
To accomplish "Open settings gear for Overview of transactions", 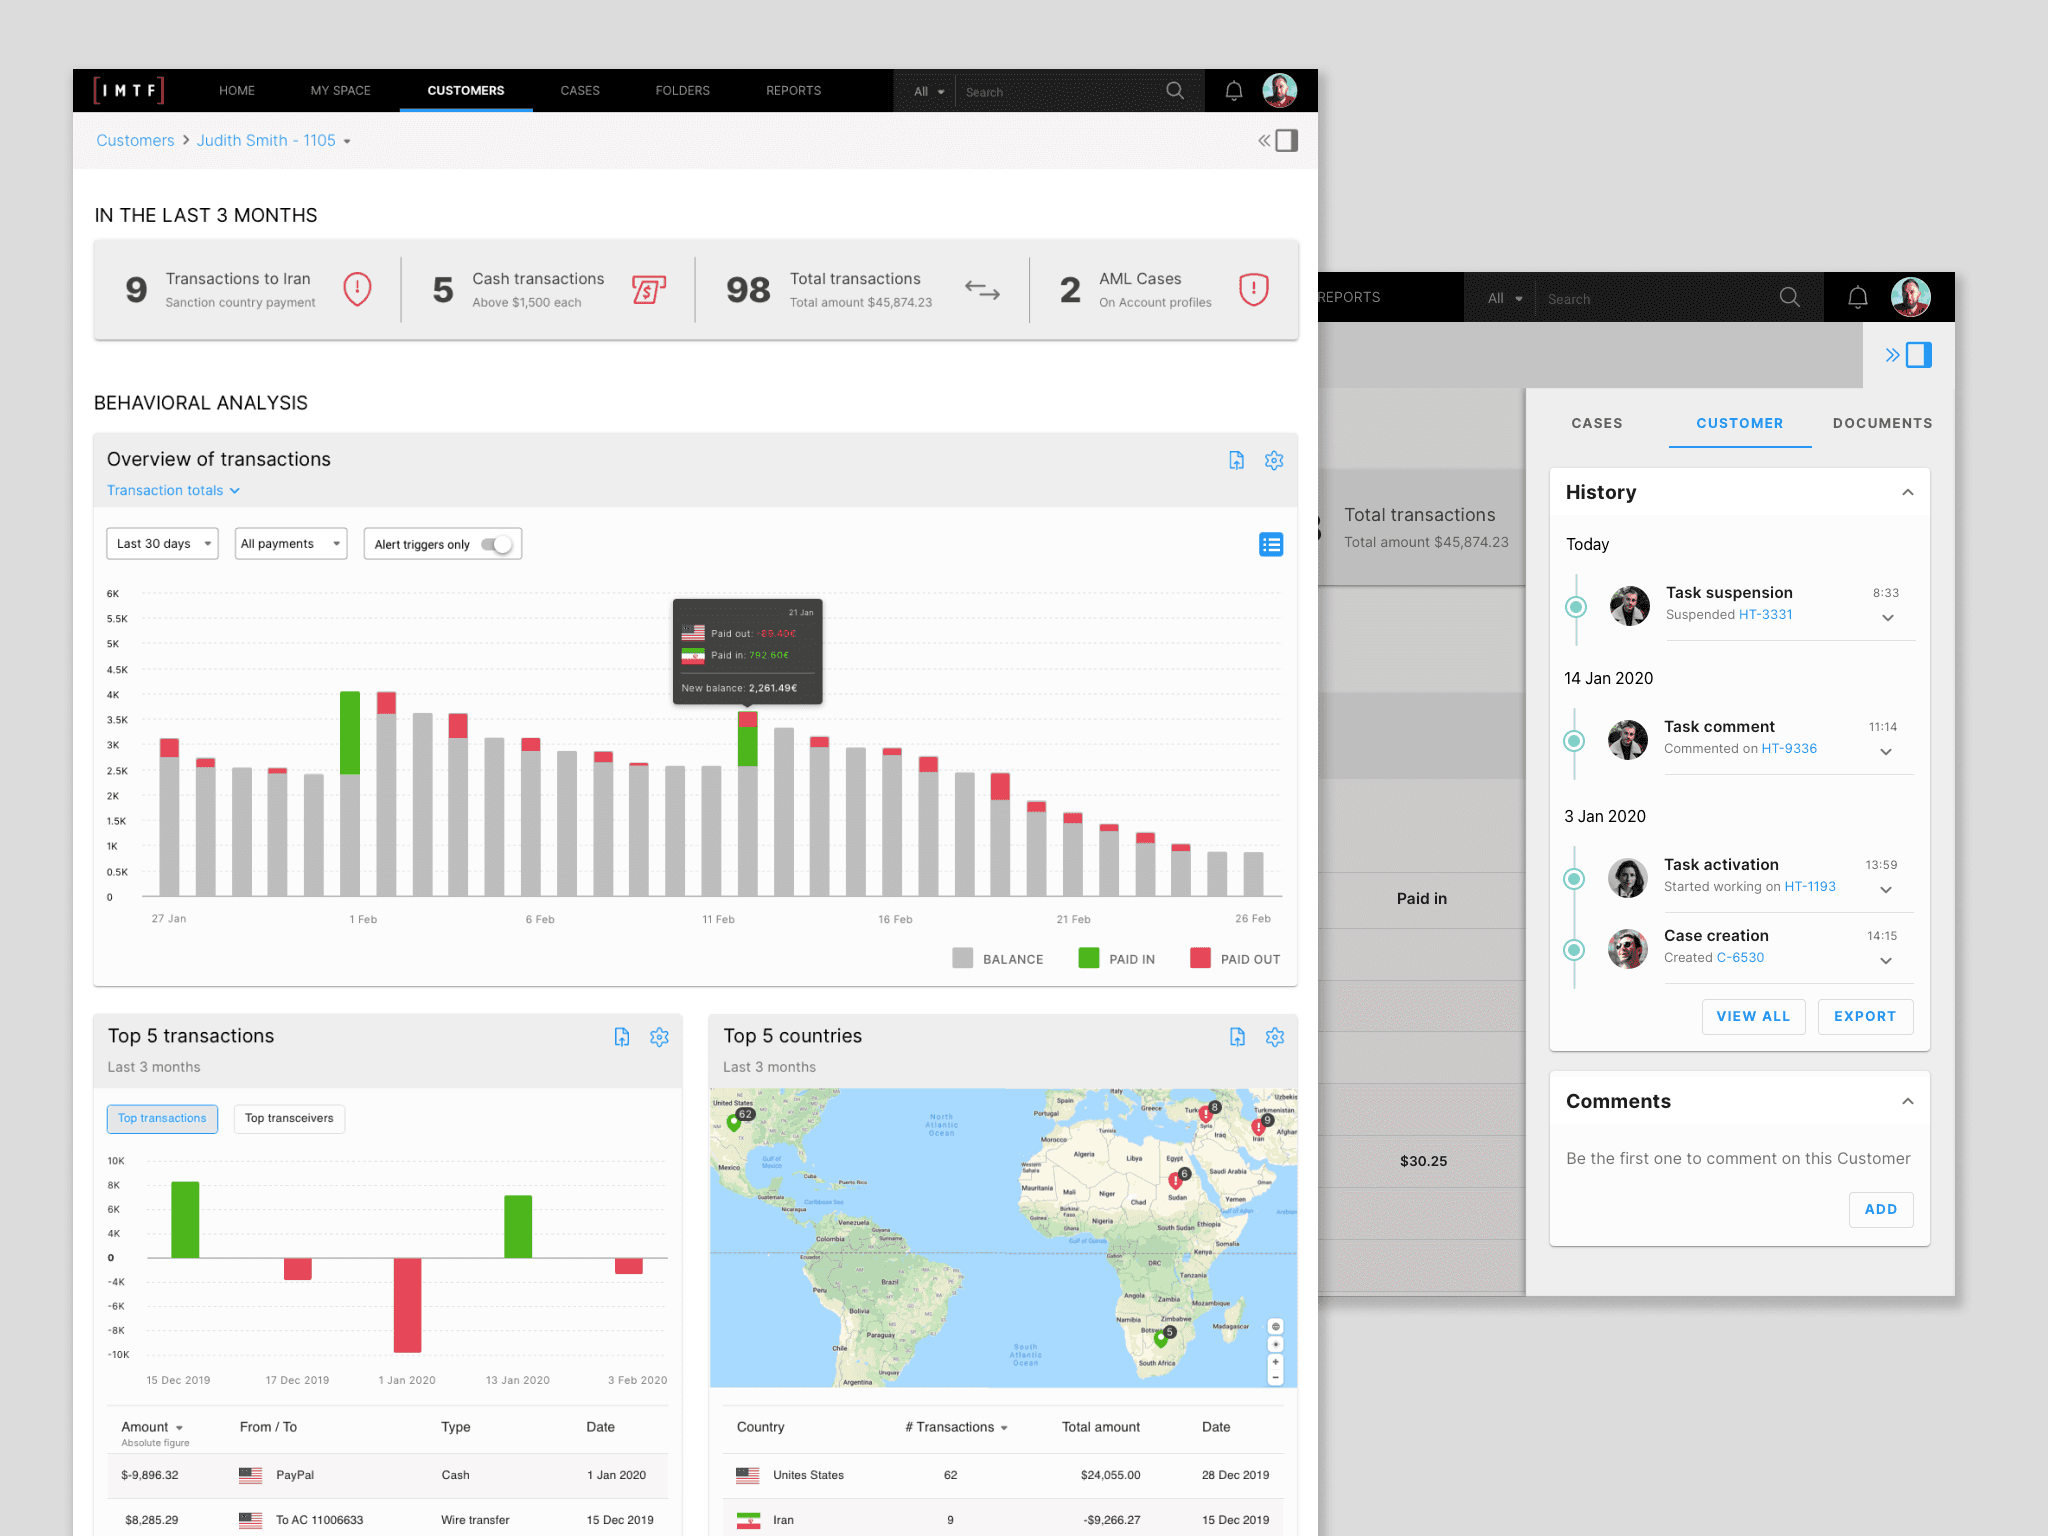I will pyautogui.click(x=1273, y=460).
